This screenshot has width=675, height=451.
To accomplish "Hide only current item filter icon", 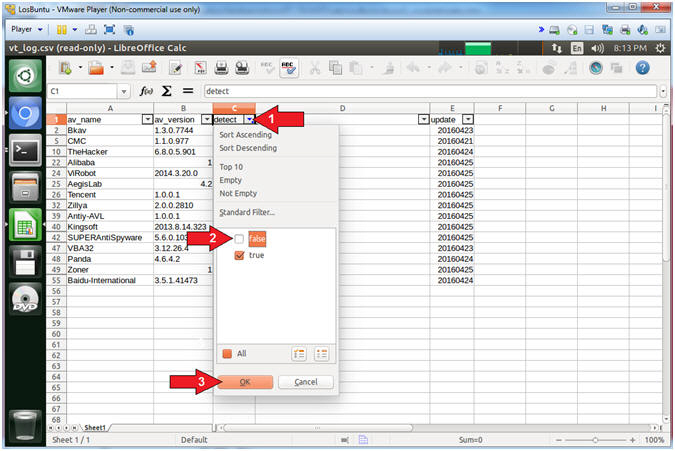I will (x=322, y=354).
